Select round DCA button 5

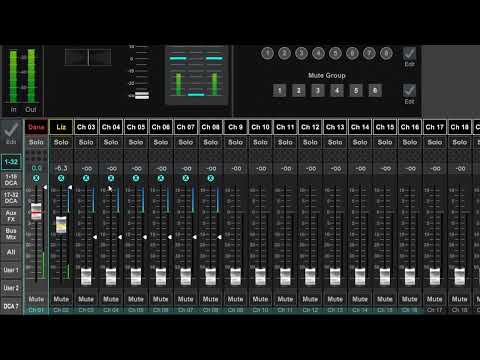(335, 53)
